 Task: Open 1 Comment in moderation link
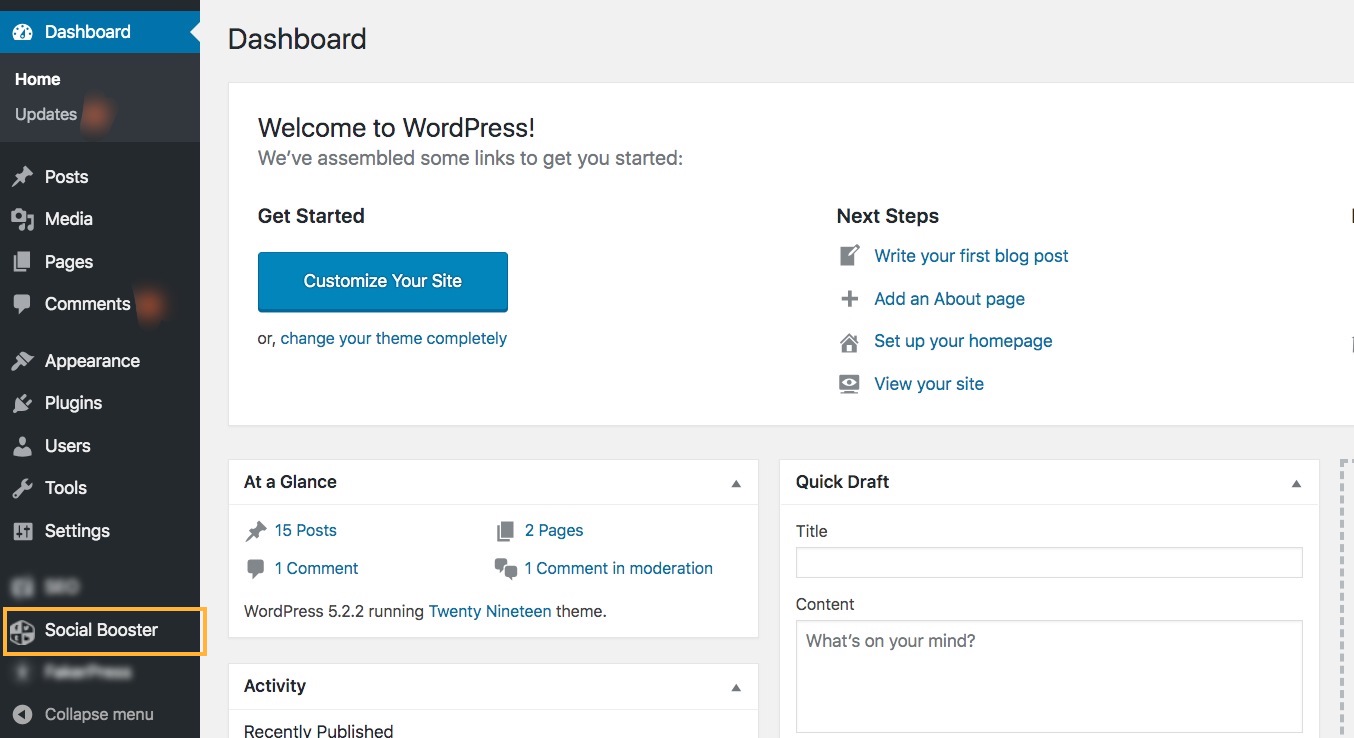click(x=619, y=568)
